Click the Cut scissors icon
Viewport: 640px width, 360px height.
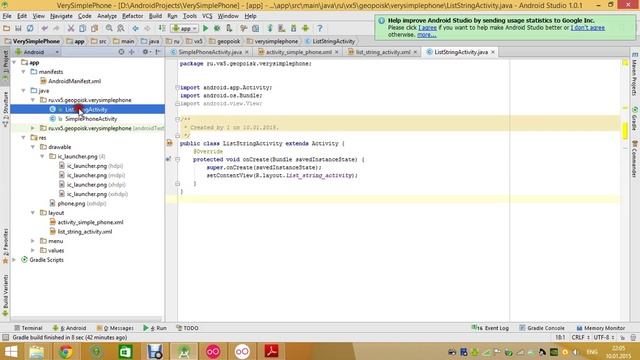pyautogui.click(x=71, y=29)
